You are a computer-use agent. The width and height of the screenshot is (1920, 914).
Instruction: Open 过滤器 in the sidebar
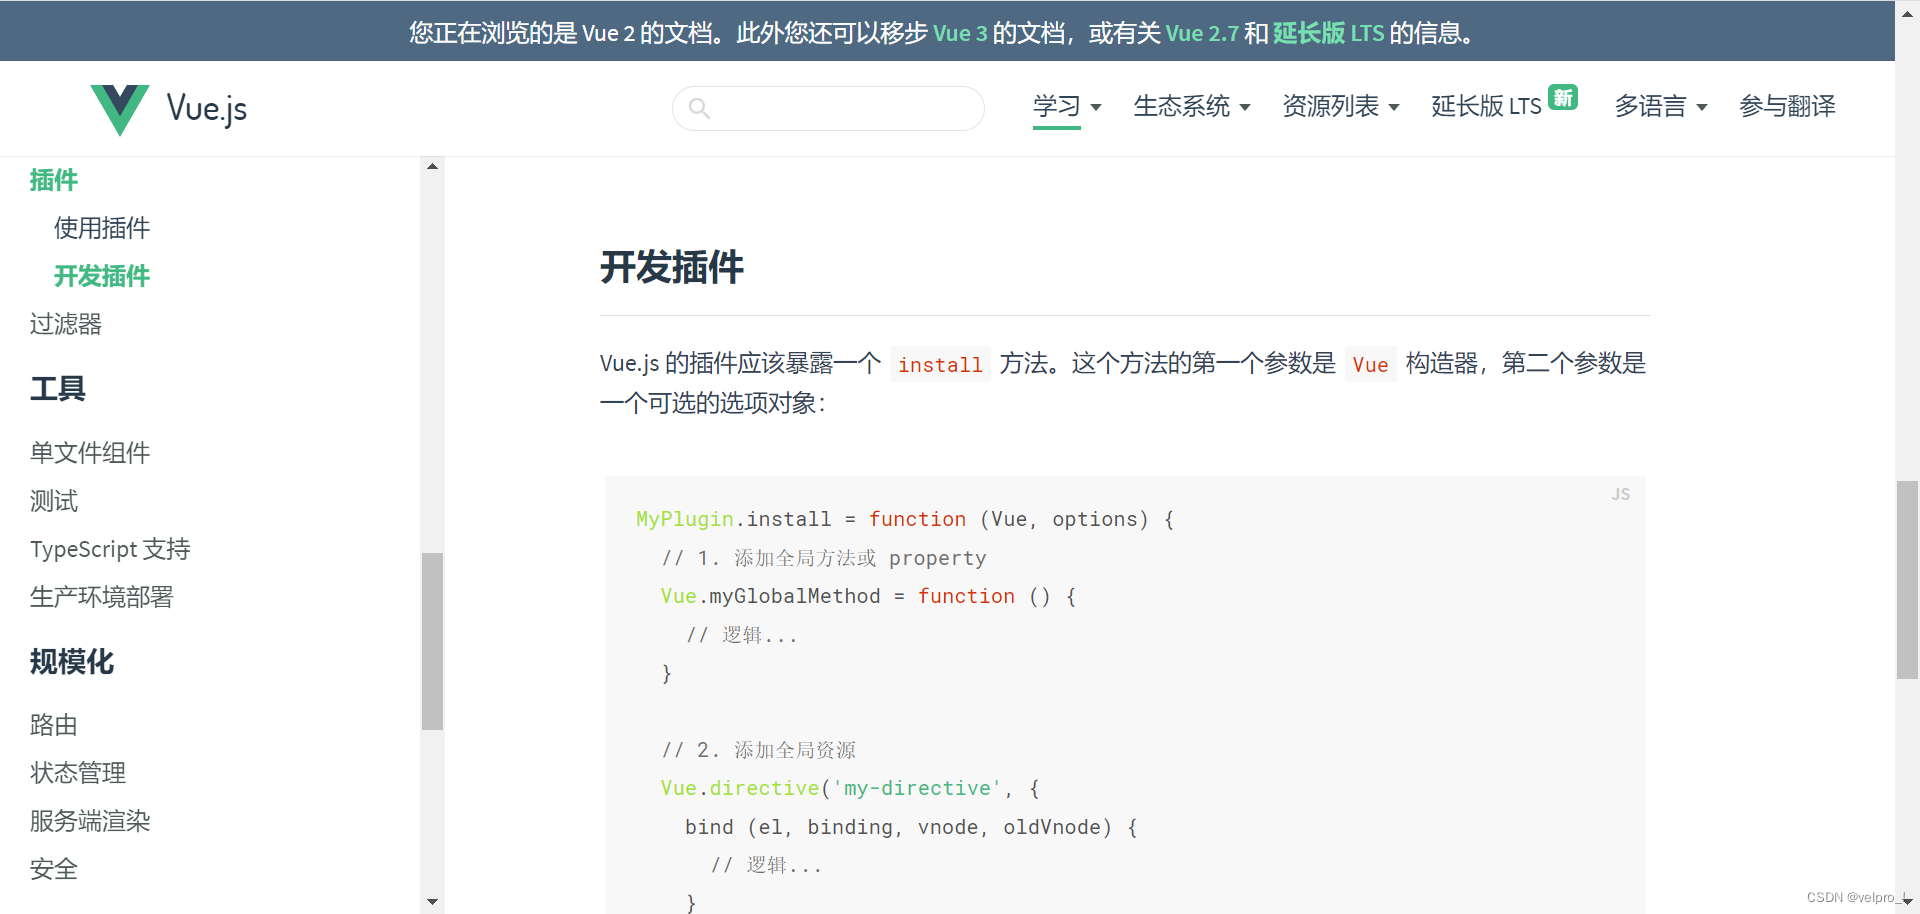(x=66, y=324)
